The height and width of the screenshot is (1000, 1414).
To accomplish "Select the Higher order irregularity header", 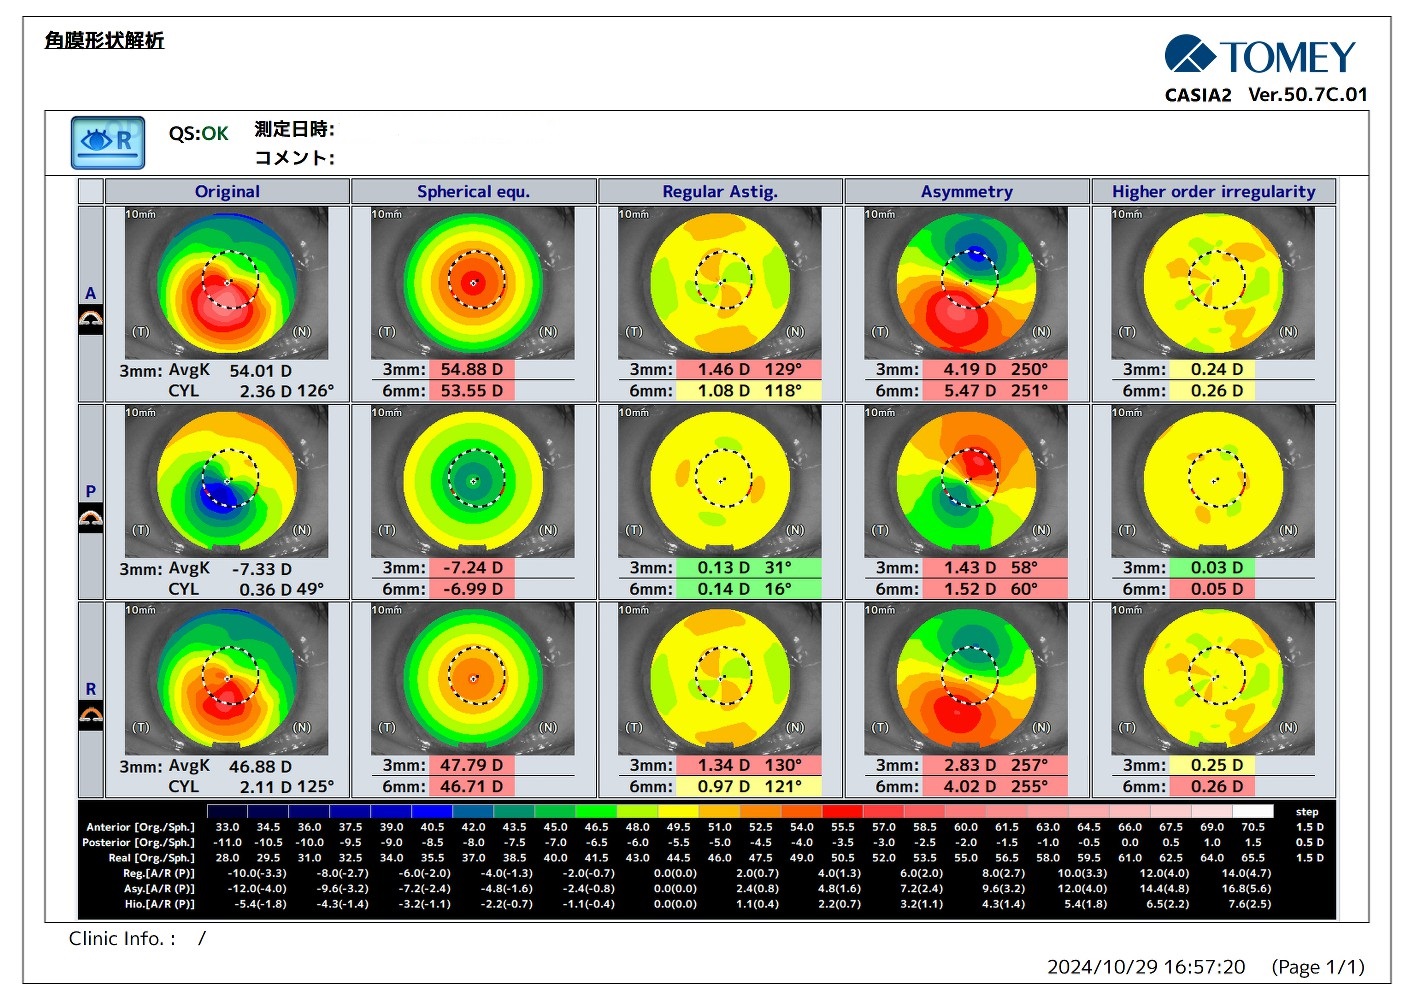I will point(1214,191).
